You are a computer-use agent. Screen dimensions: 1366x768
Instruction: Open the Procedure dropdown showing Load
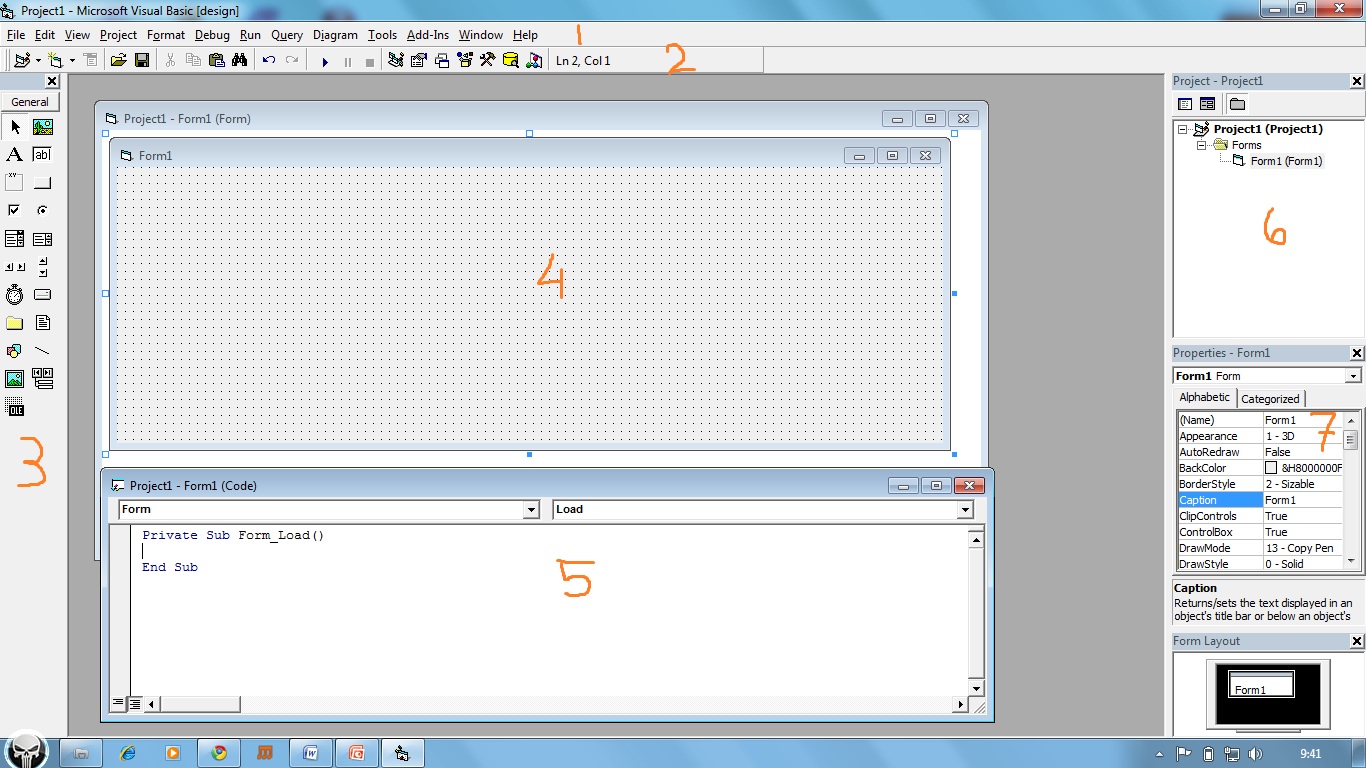pyautogui.click(x=964, y=509)
